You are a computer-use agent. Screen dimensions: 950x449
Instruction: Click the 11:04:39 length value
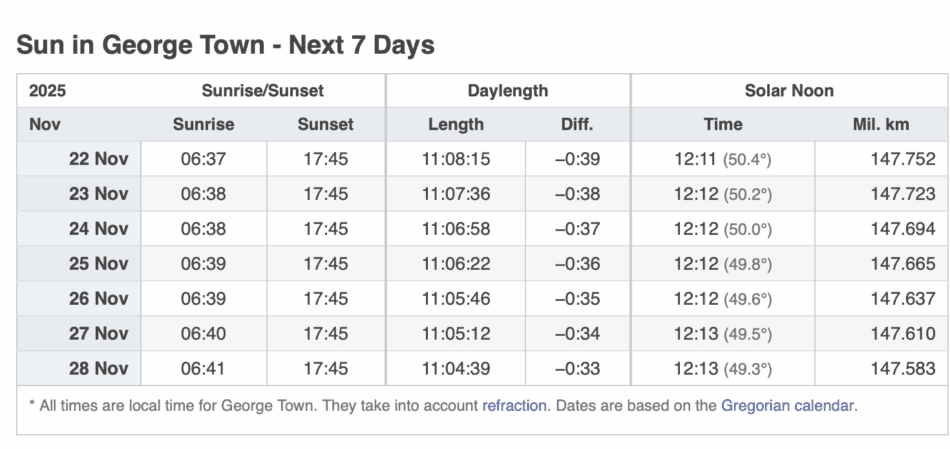tap(455, 369)
